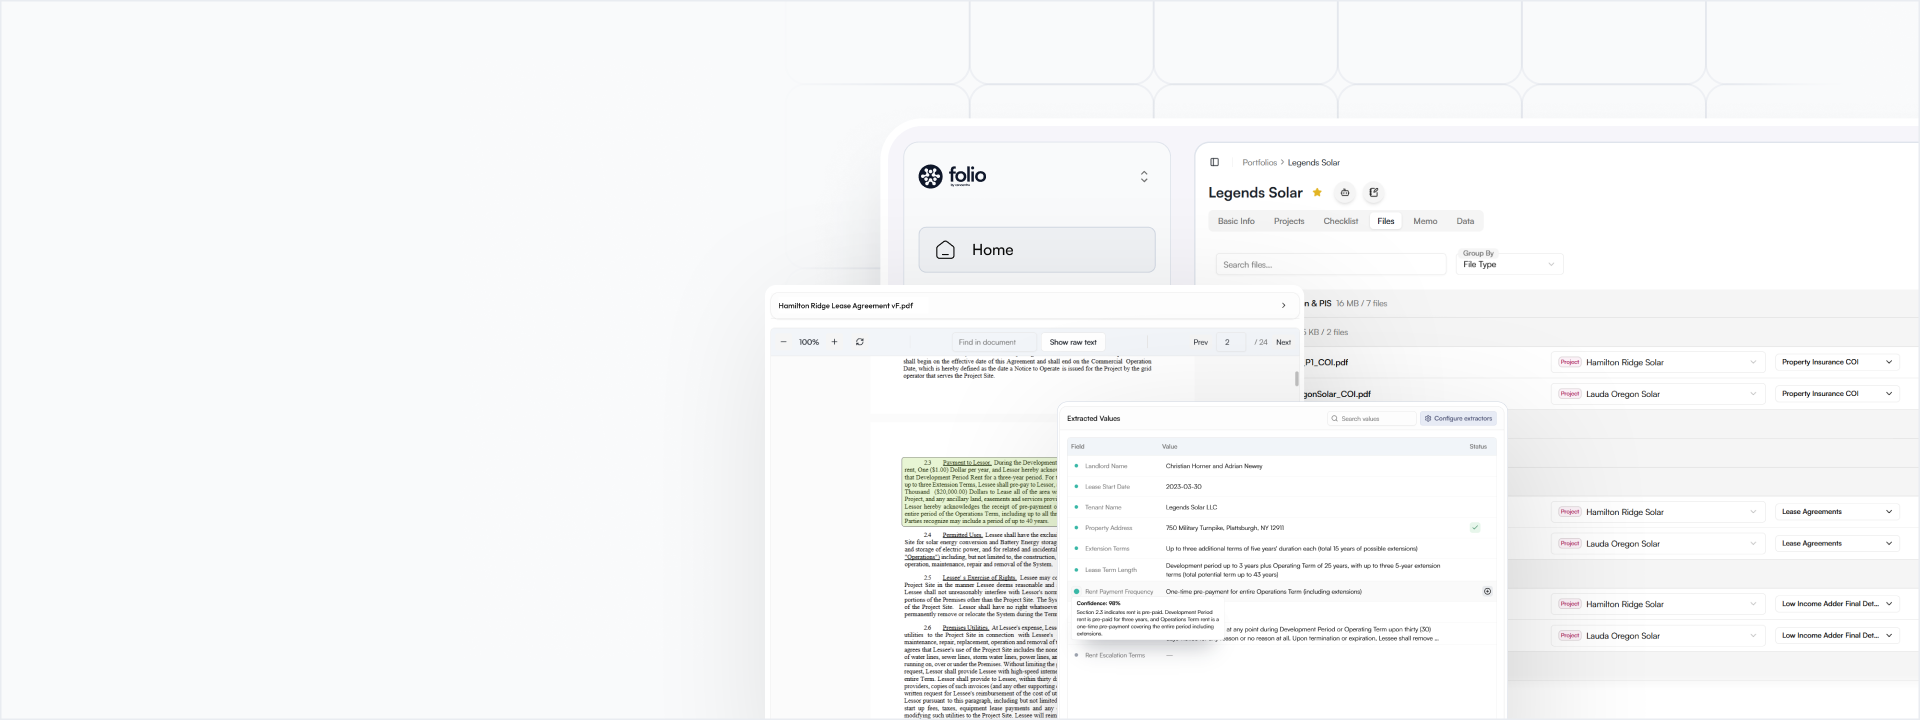
Task: Click the P1_COI.pdf file name
Action: tap(1326, 362)
